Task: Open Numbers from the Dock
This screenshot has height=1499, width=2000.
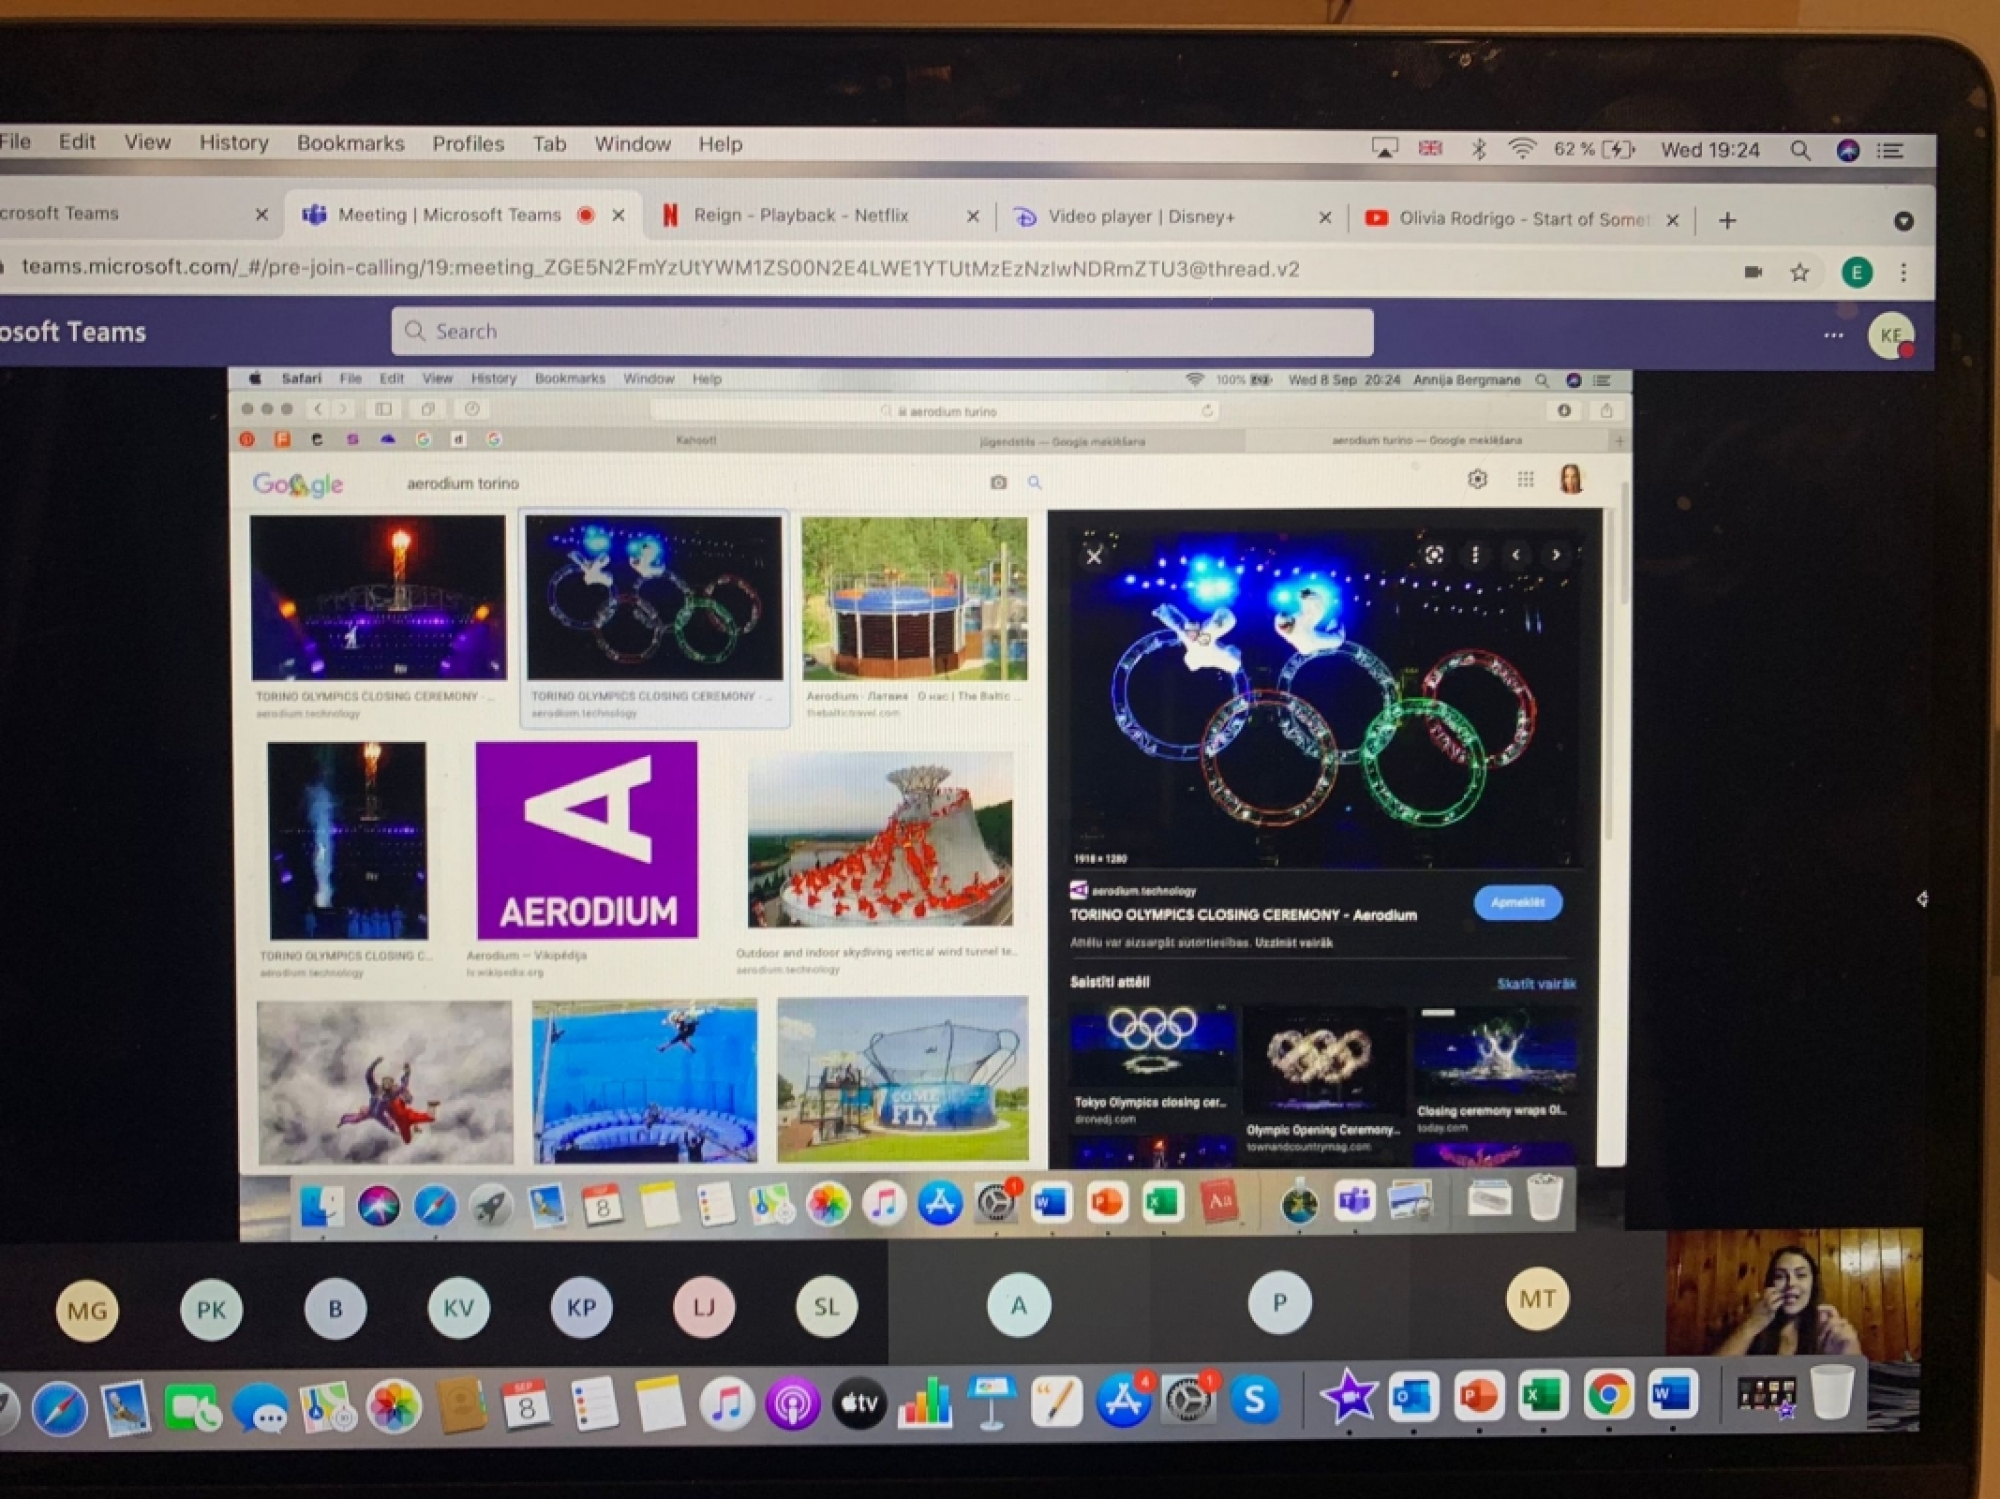Action: [925, 1403]
